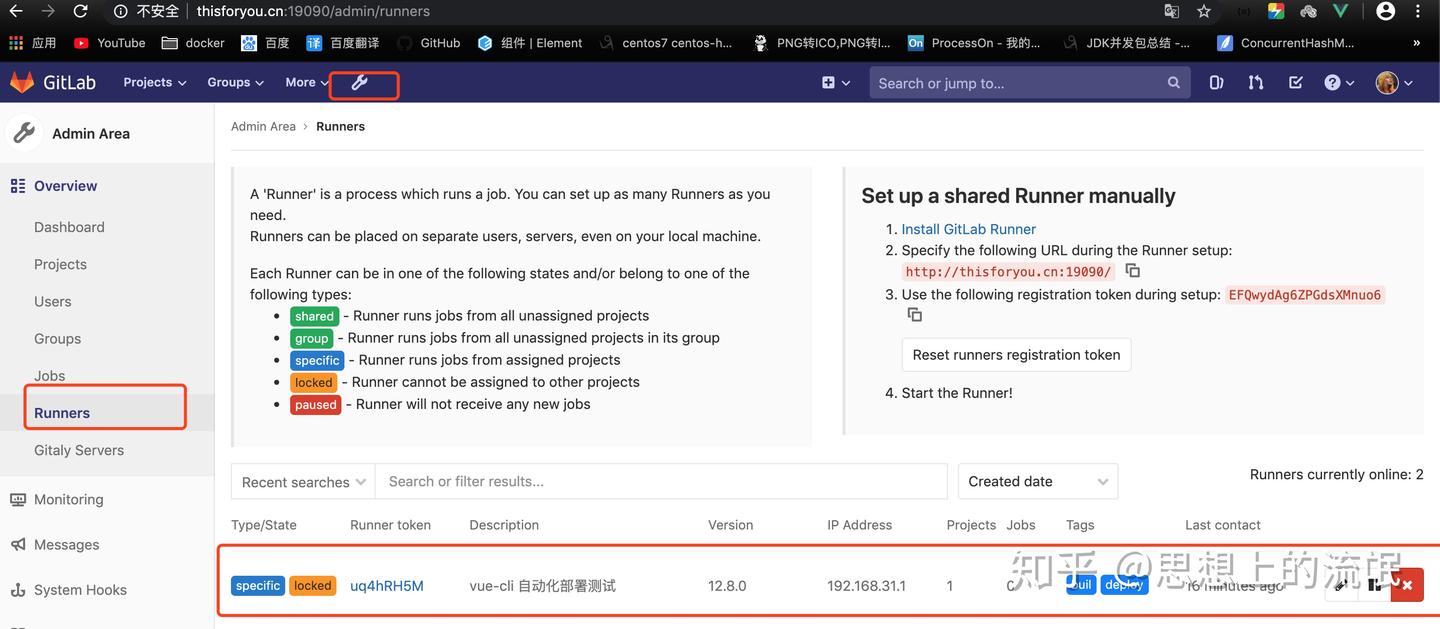Copy the runner registration token

(914, 314)
